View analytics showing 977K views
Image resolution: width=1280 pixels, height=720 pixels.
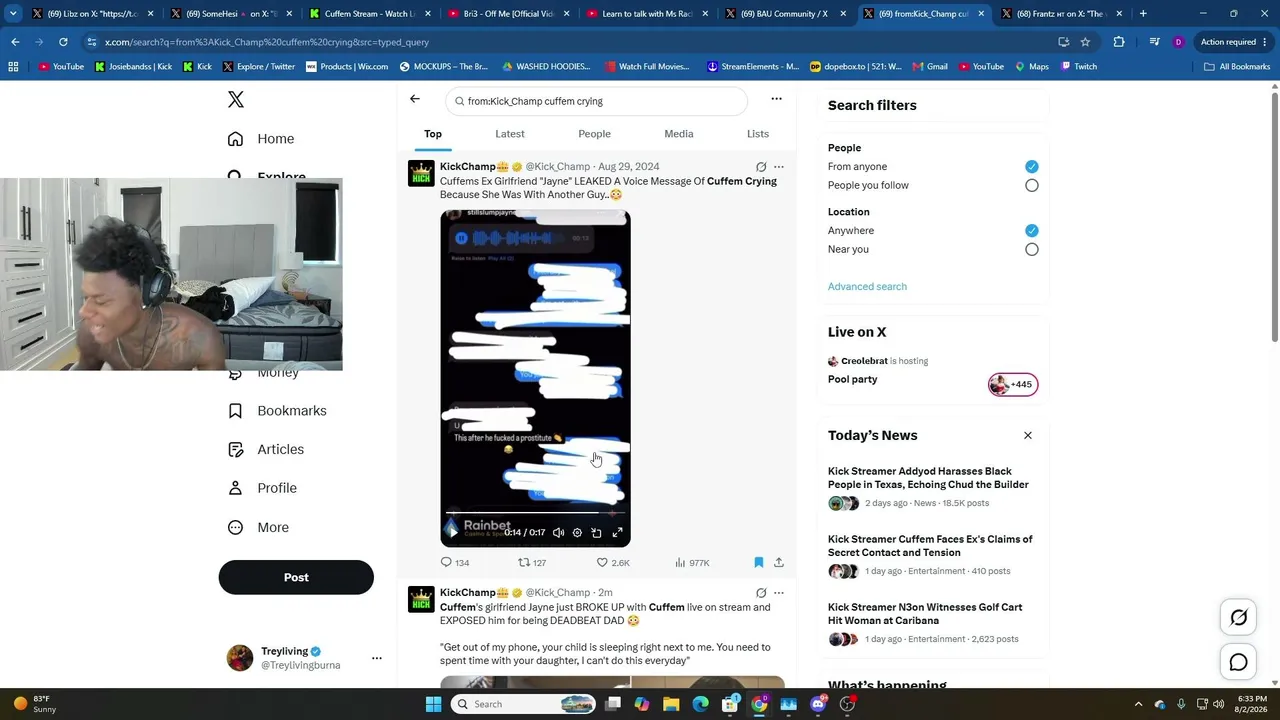pyautogui.click(x=692, y=563)
